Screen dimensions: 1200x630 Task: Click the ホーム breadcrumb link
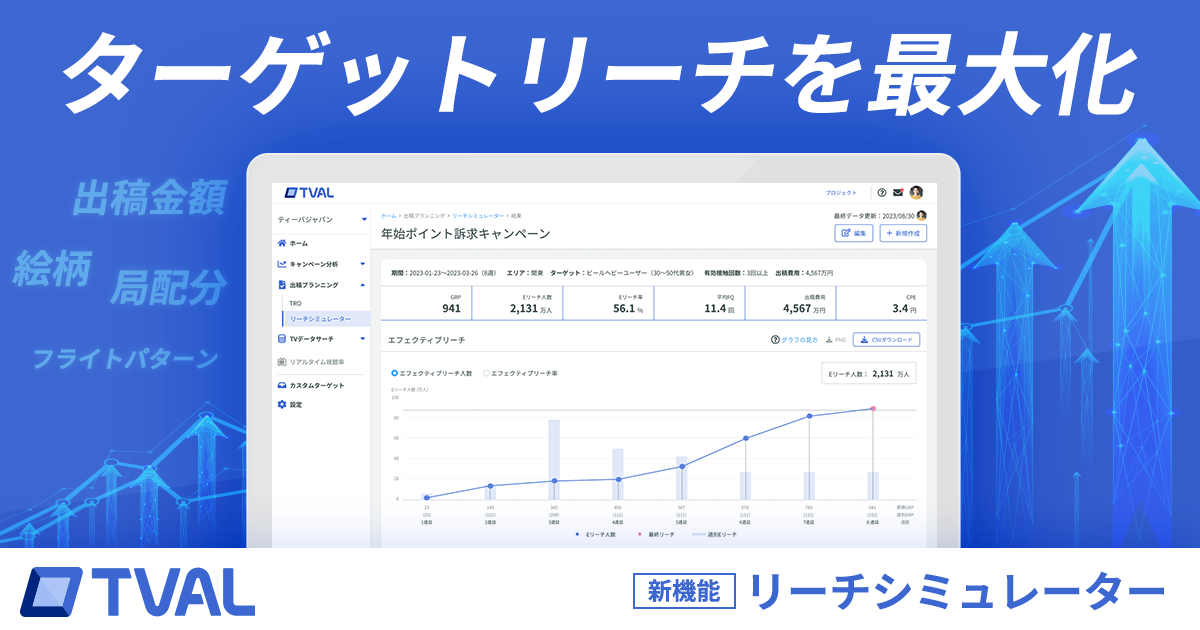(388, 216)
